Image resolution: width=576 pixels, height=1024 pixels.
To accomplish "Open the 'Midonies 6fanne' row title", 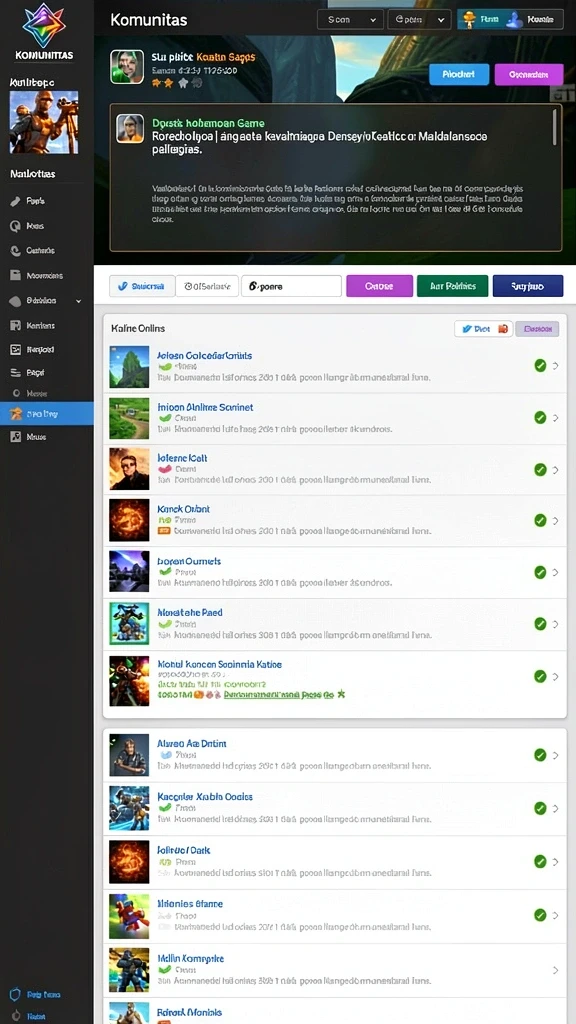I will pos(190,904).
